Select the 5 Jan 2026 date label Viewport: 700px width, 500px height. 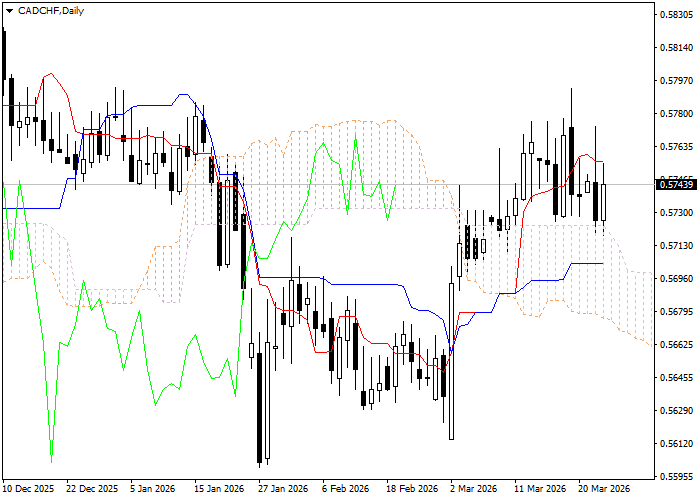tap(154, 489)
